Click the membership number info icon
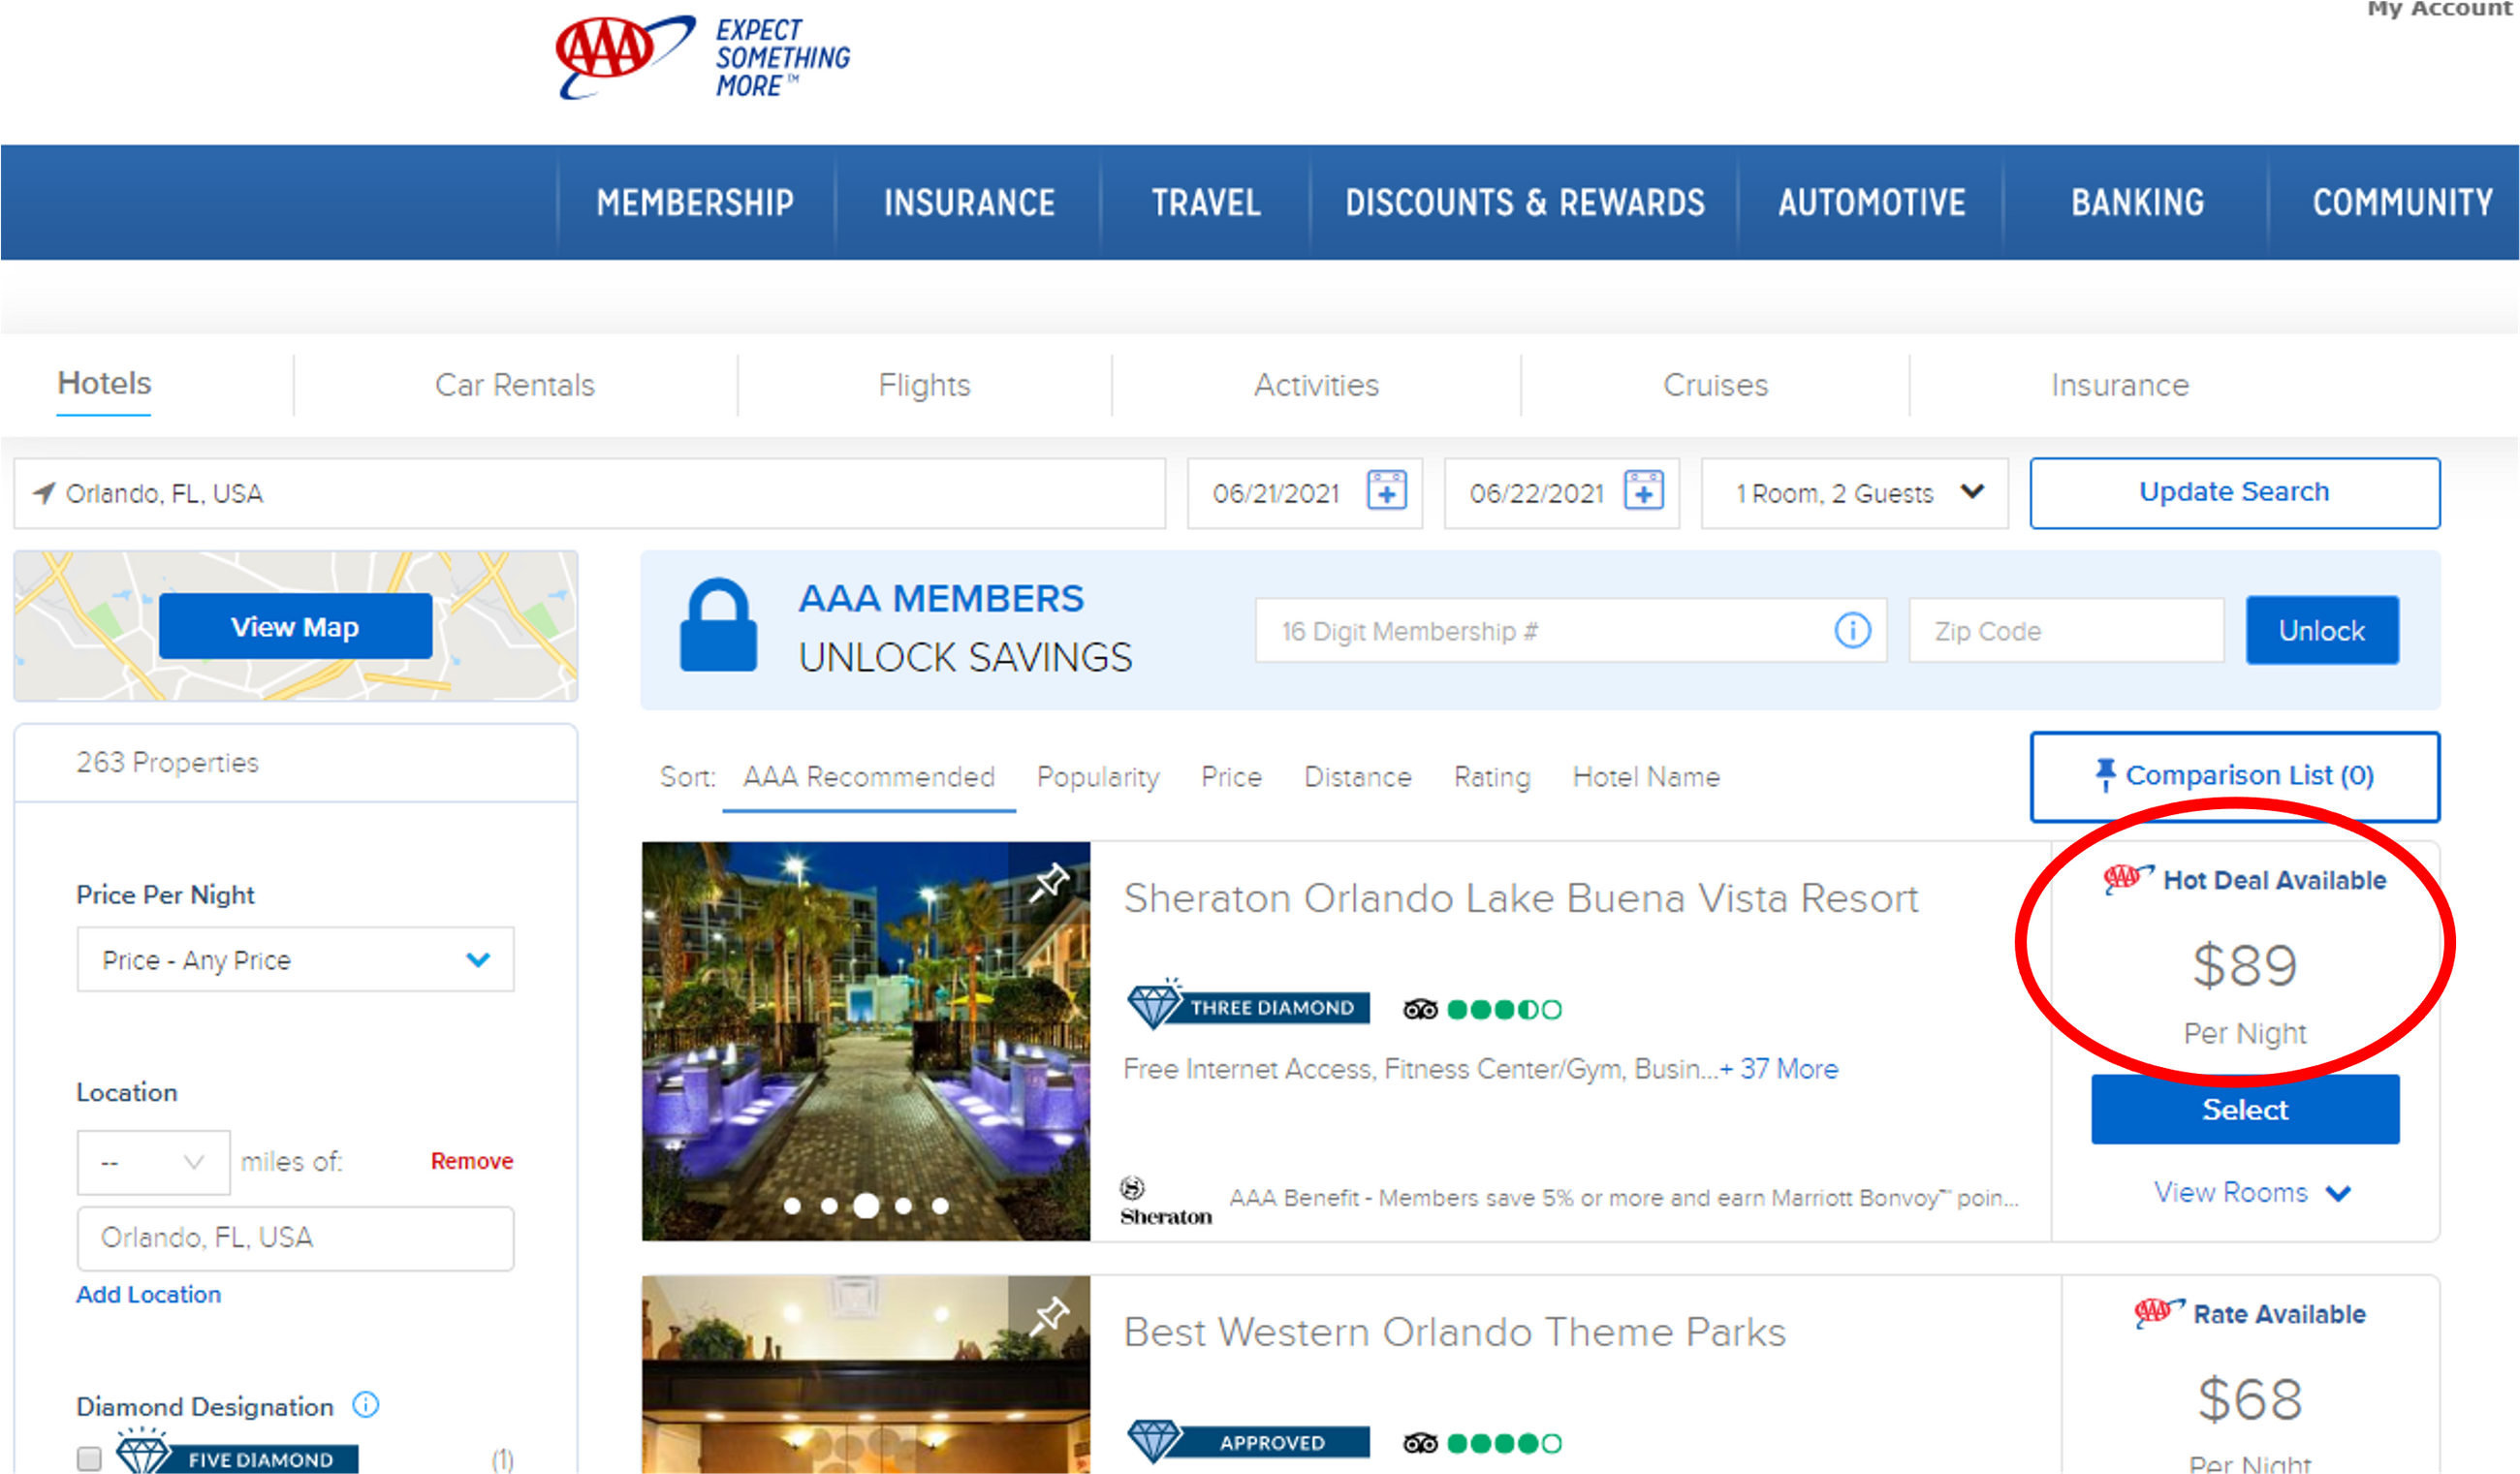The image size is (2520, 1474). point(1852,631)
